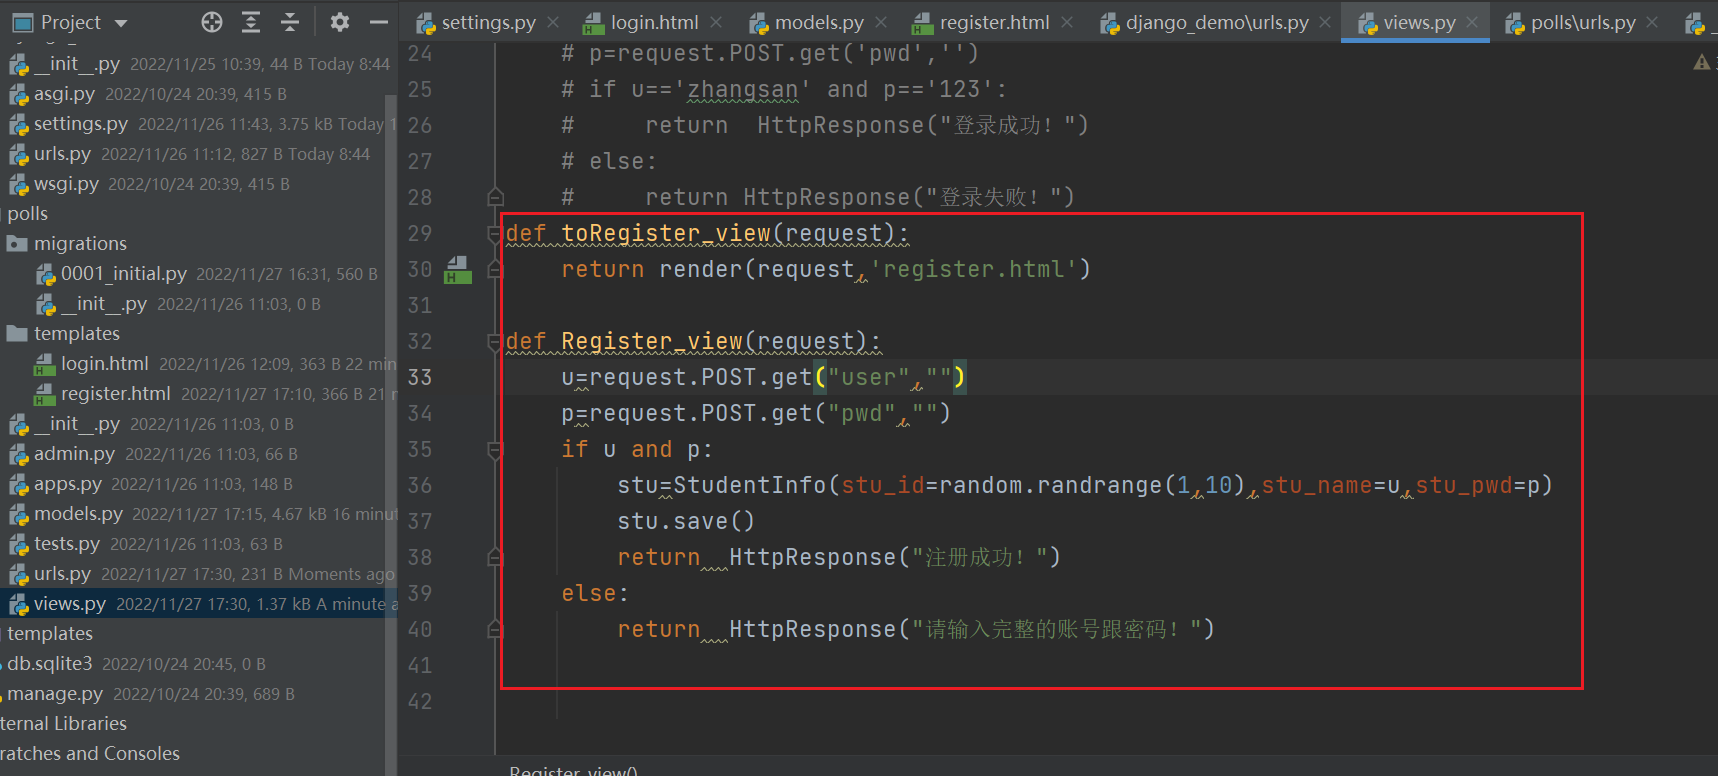The height and width of the screenshot is (776, 1718).
Task: Click the else: keyword on line 39
Action: point(595,594)
